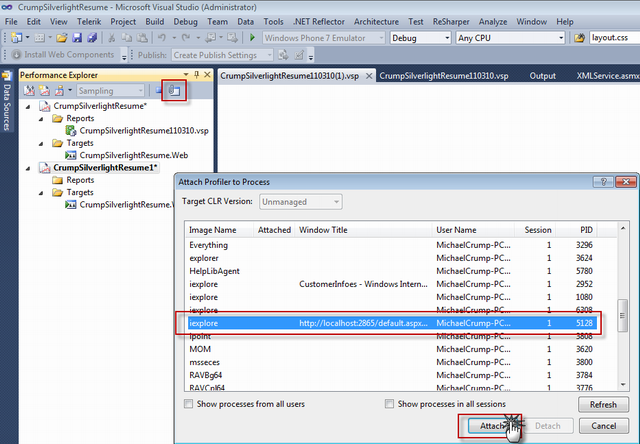This screenshot has width=640, height=444.
Task: Click the Attach/Detach profiler paperclip icon
Action: pos(174,90)
